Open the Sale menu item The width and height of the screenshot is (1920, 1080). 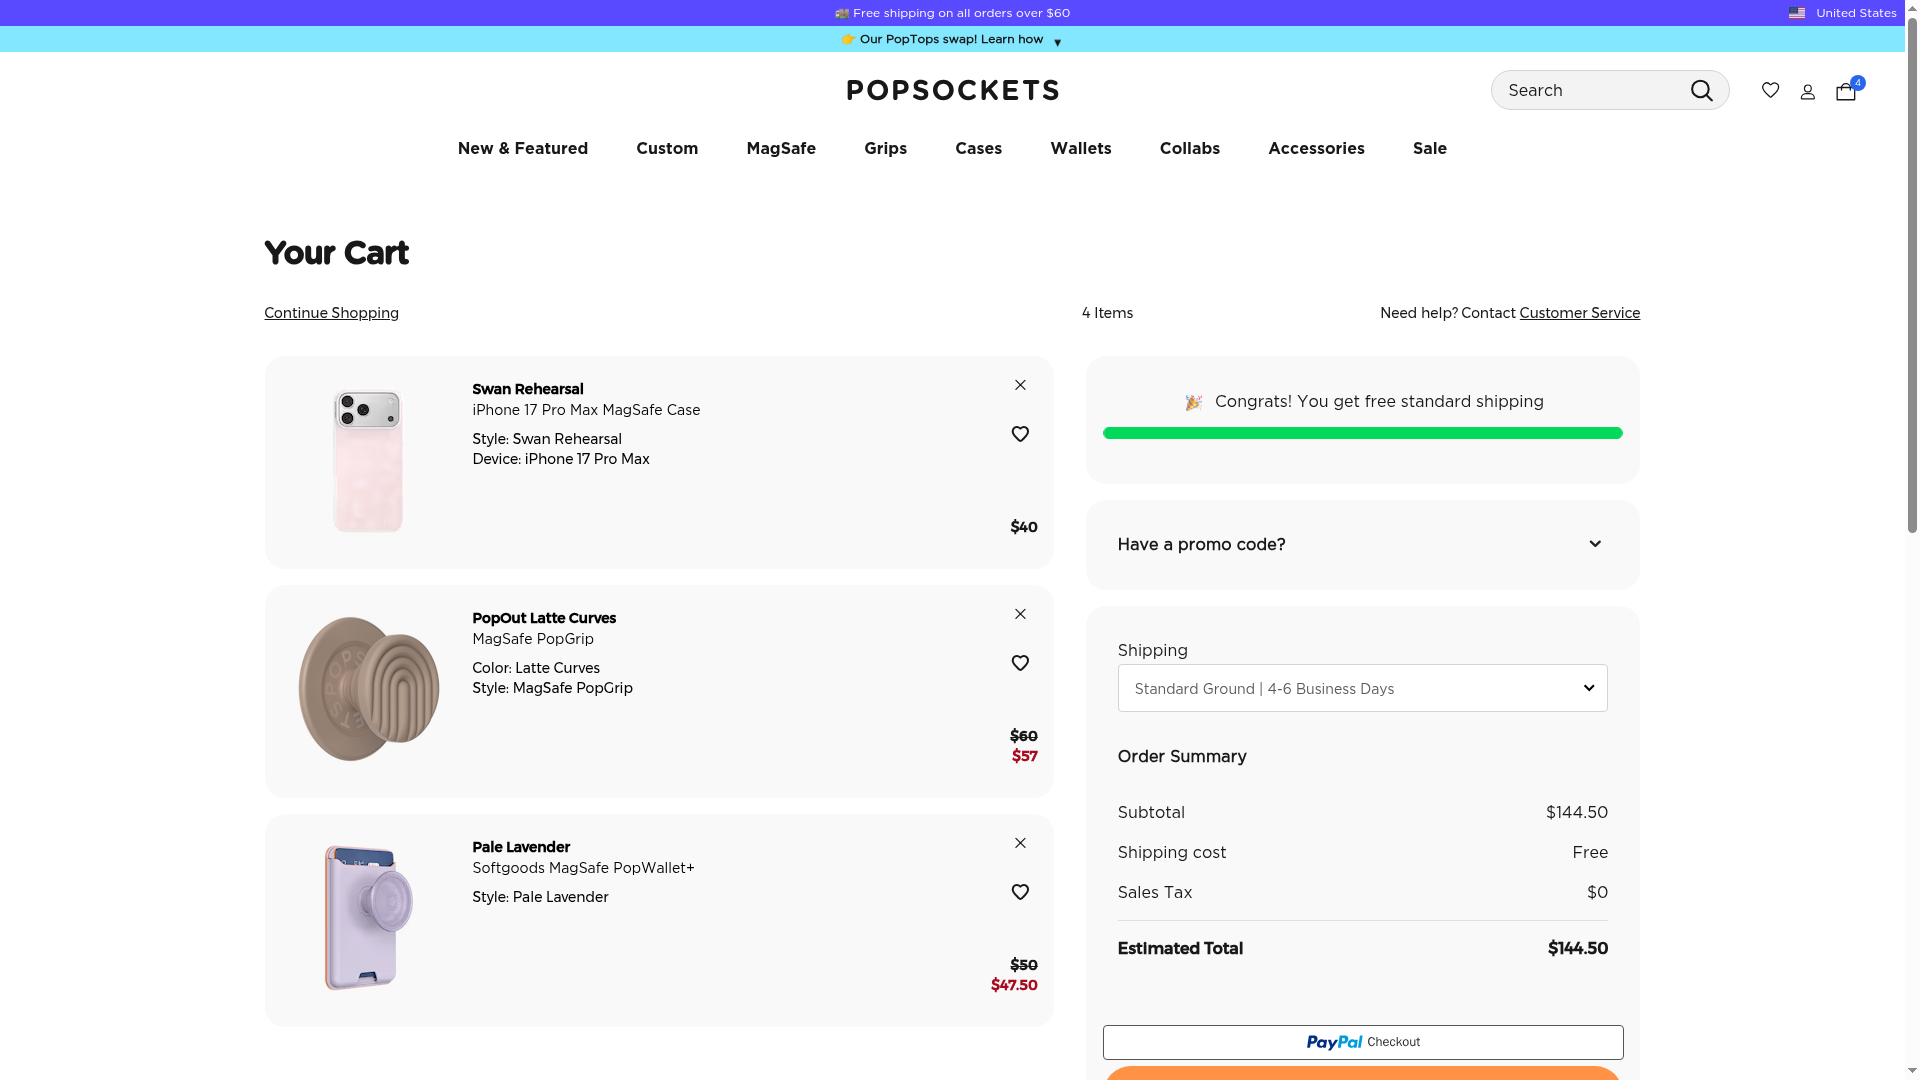coord(1429,148)
